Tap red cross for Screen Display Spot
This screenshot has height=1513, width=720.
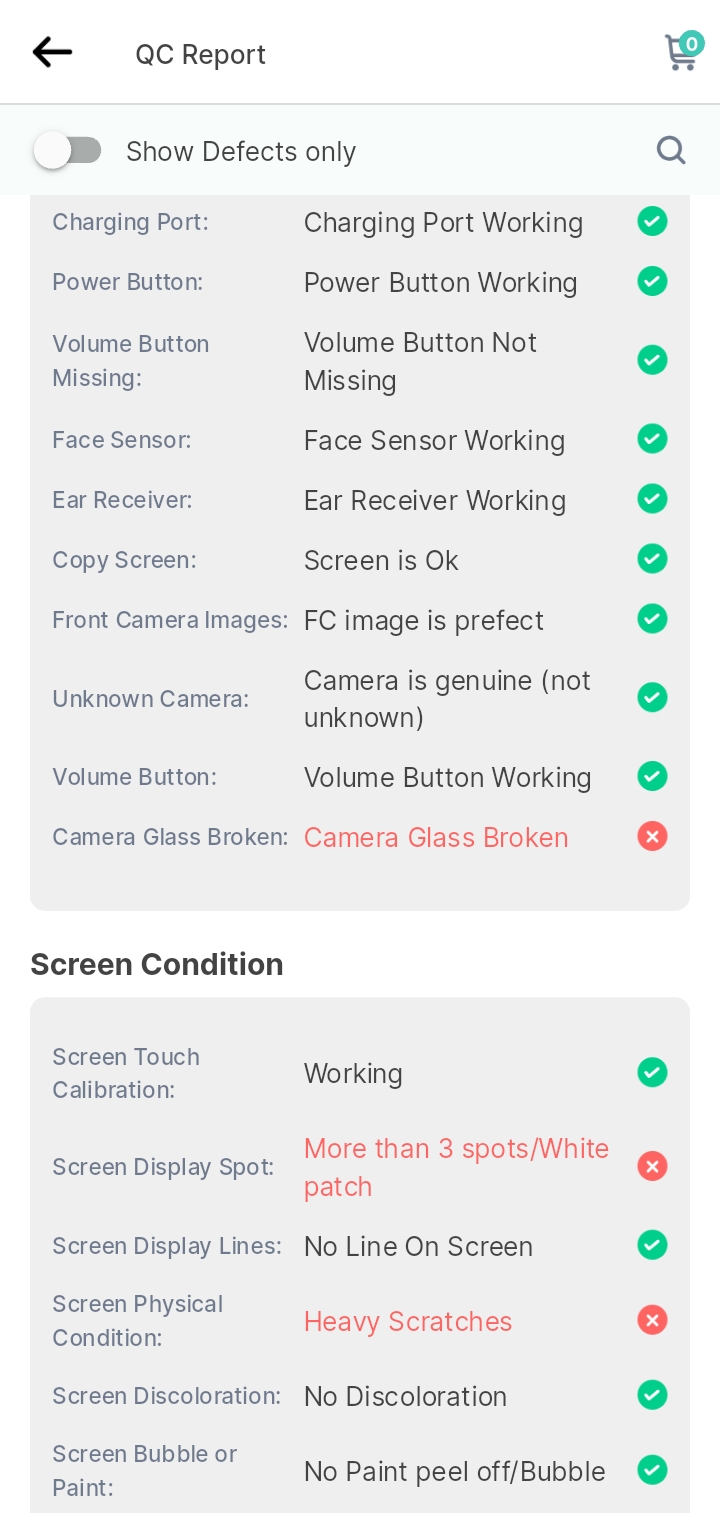pyautogui.click(x=653, y=1166)
